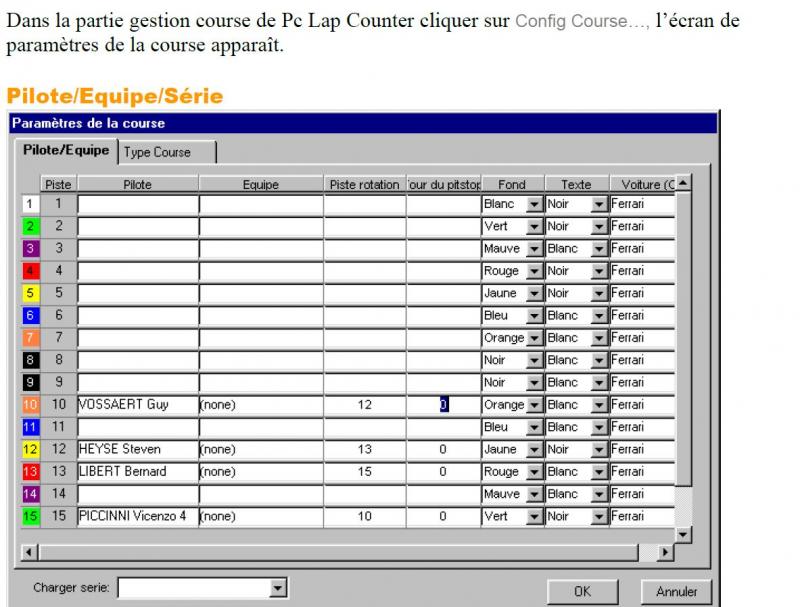Select the Pilote/Equipe tab
The image size is (800, 607).
[66, 151]
